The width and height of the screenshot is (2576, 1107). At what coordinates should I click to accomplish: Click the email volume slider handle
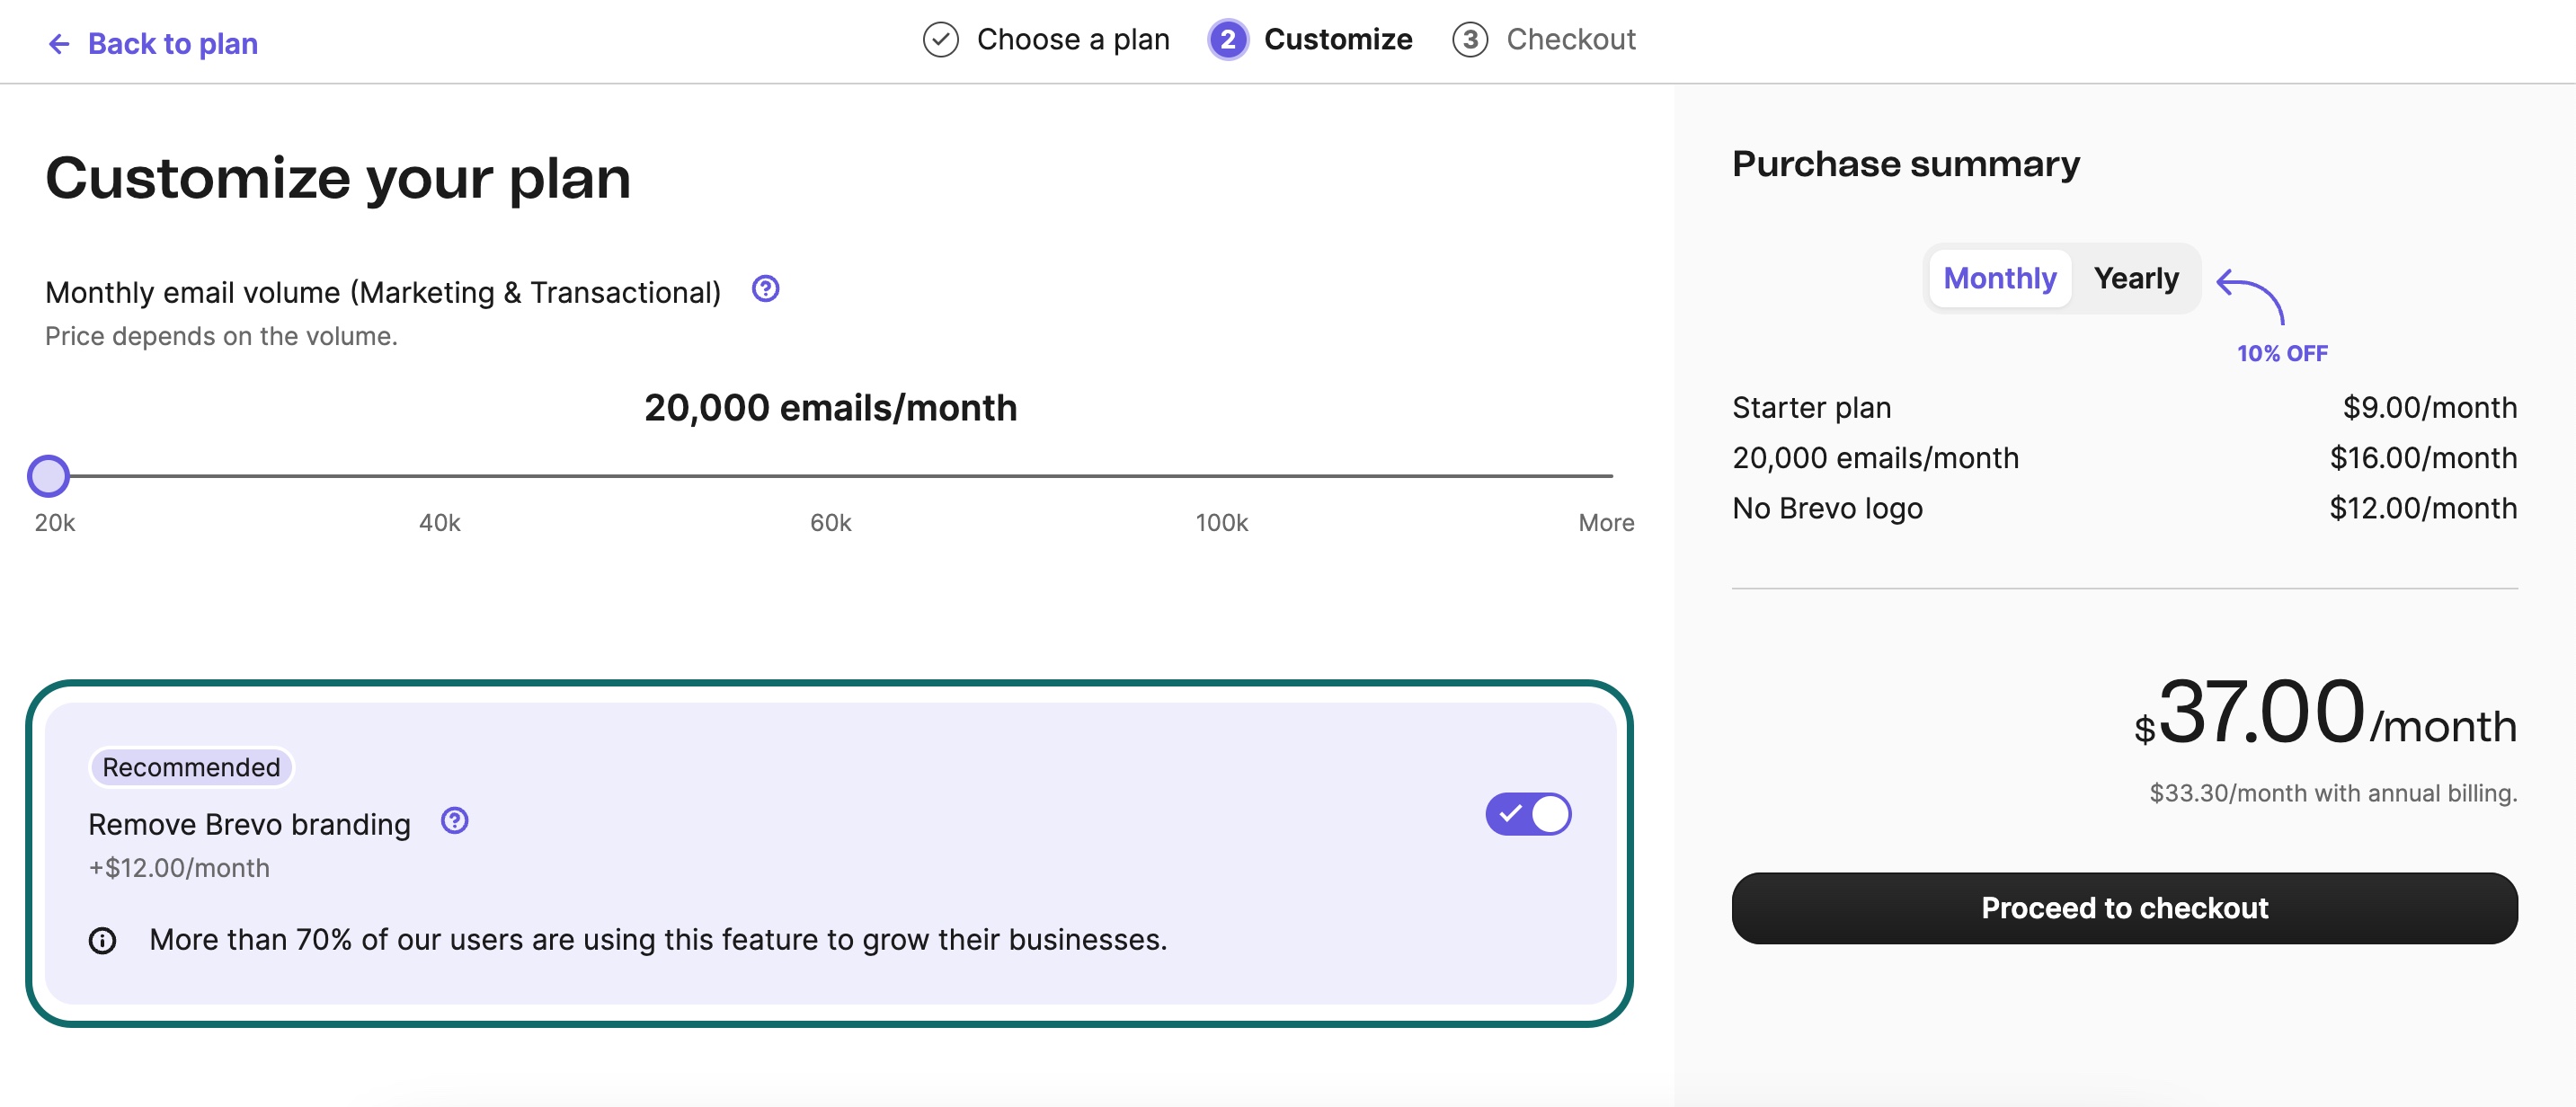pyautogui.click(x=48, y=476)
